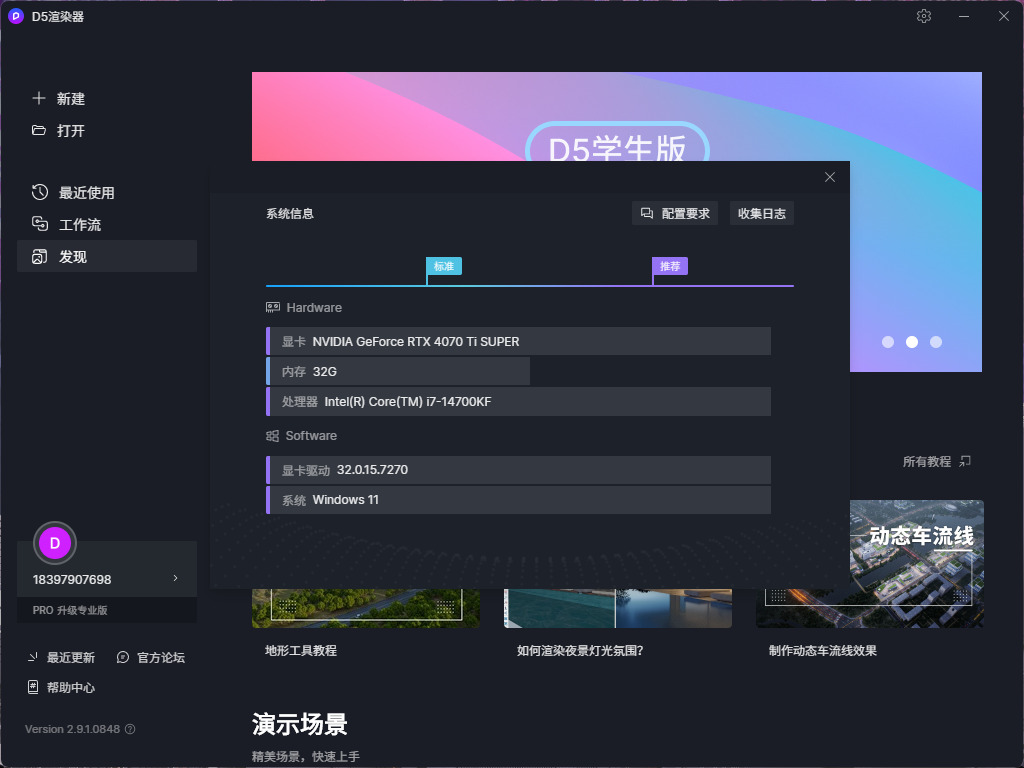This screenshot has height=768, width=1024.
Task: Switch to 发现 sidebar tab
Action: pos(73,257)
